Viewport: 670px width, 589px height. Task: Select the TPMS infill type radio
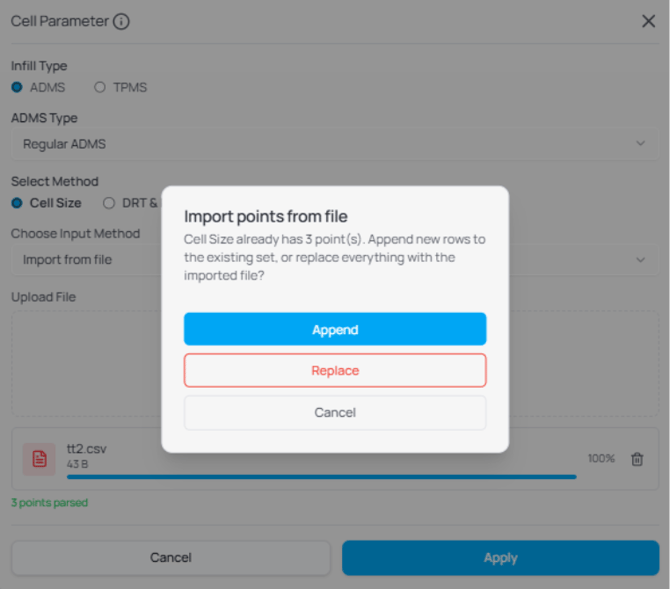pos(100,87)
